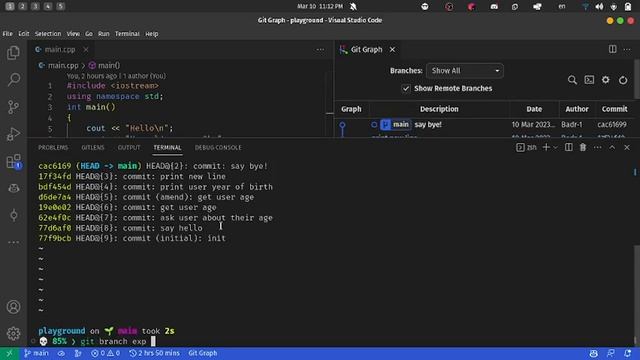Close the main.cpp editor tab
The width and height of the screenshot is (640, 360).
86,49
